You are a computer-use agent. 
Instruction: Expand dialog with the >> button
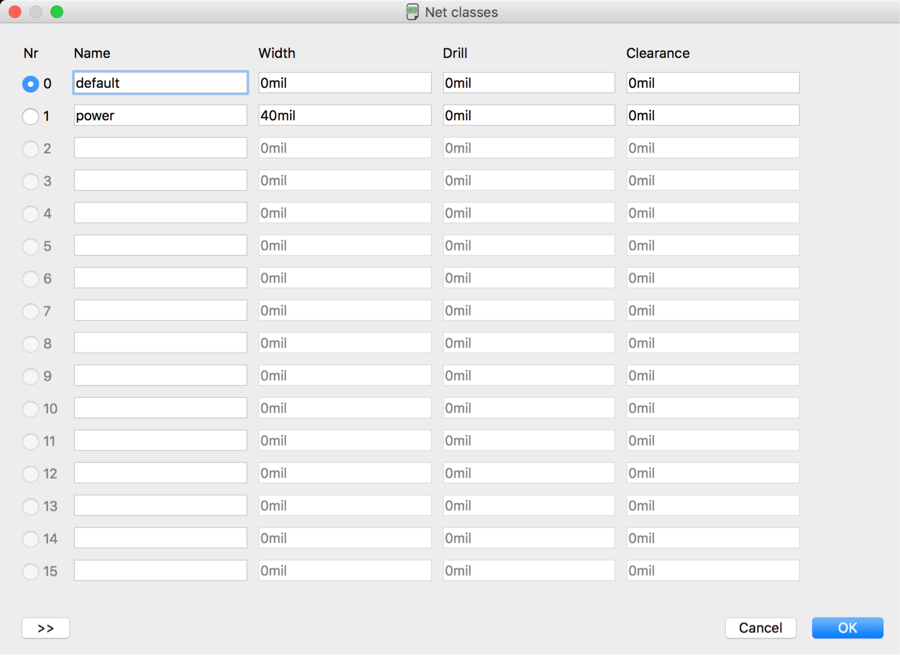(46, 628)
